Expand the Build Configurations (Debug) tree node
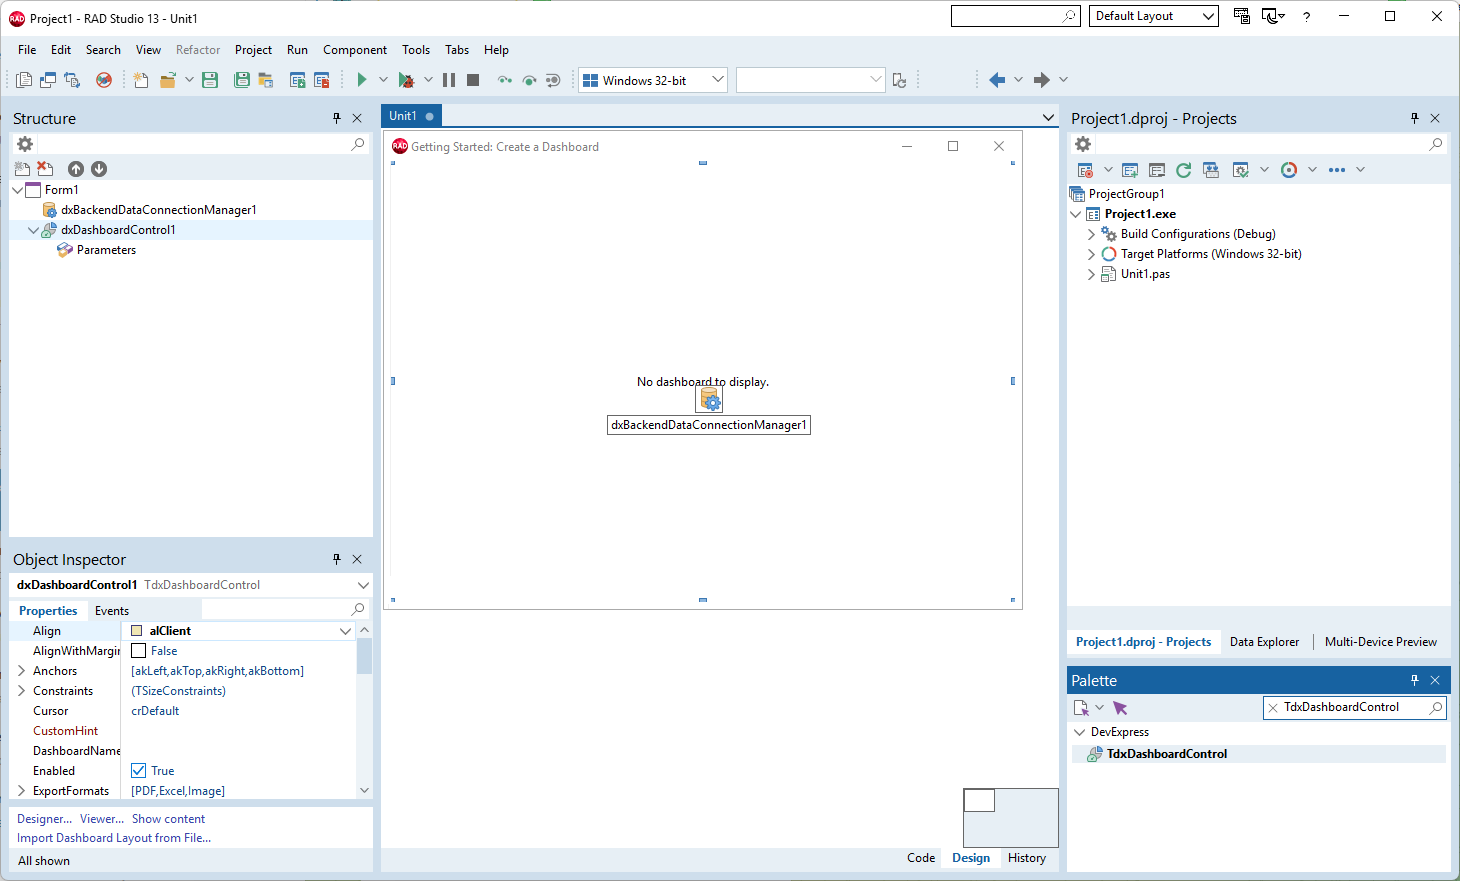The width and height of the screenshot is (1460, 881). coord(1090,233)
